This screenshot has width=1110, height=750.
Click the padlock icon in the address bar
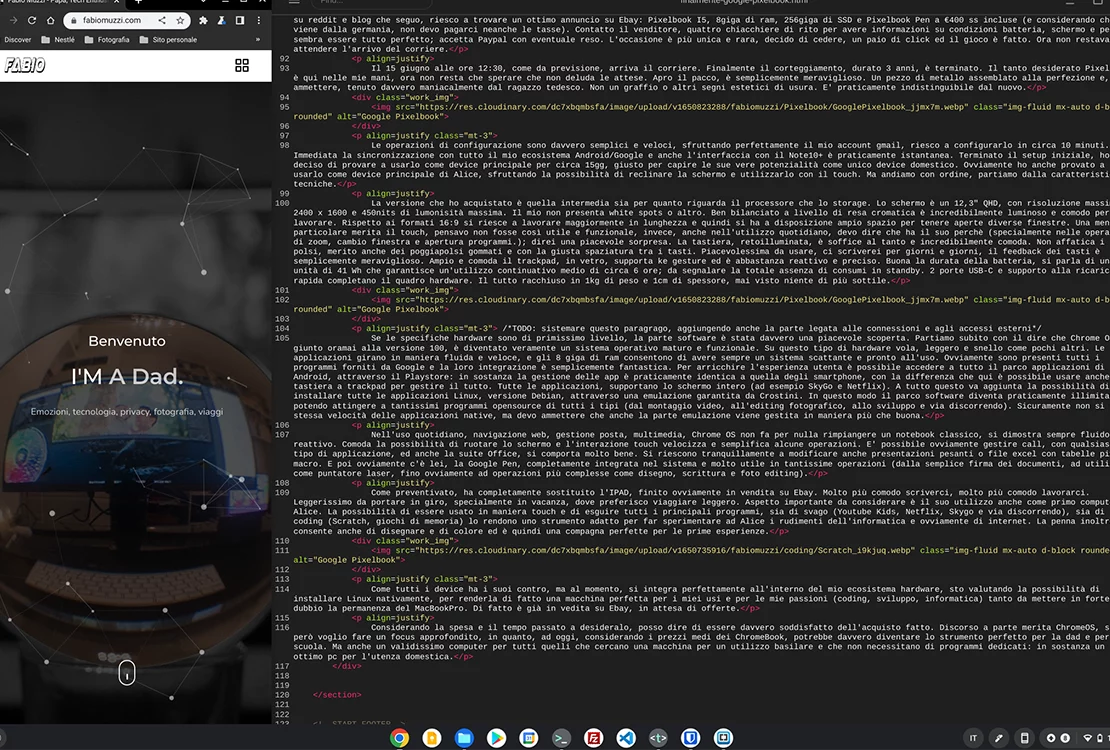[x=74, y=20]
